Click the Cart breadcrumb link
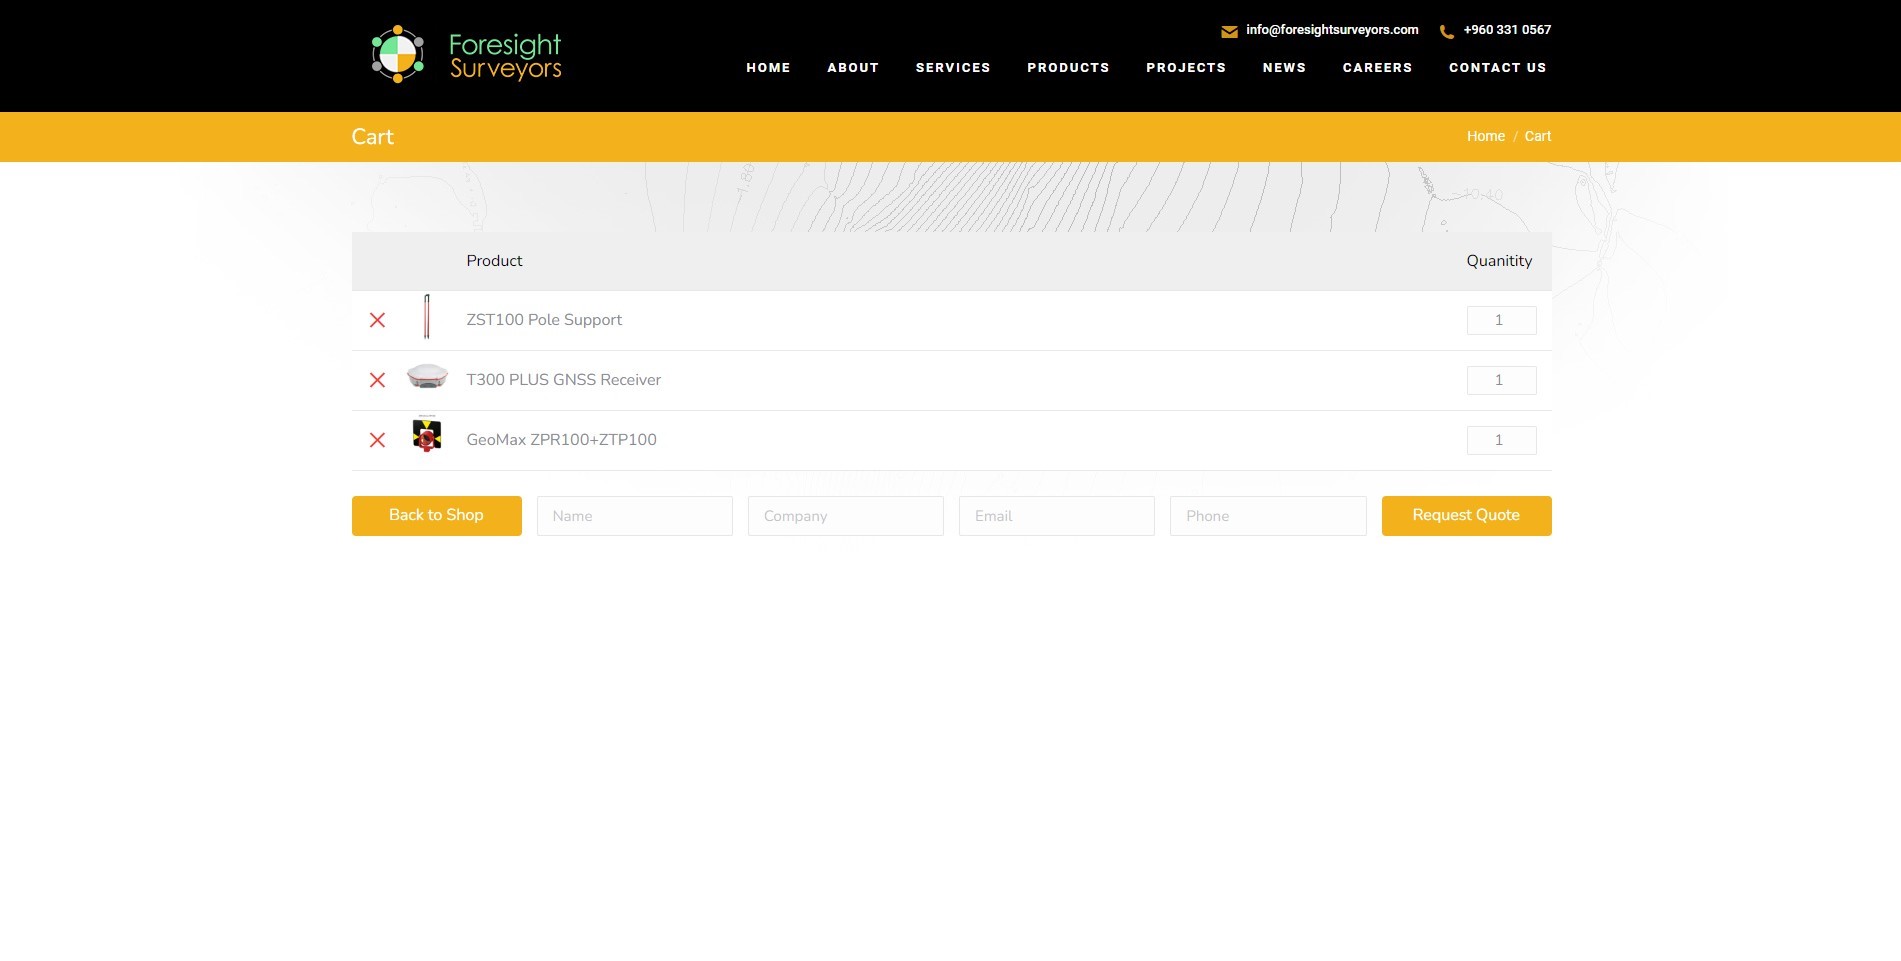 click(x=1538, y=136)
